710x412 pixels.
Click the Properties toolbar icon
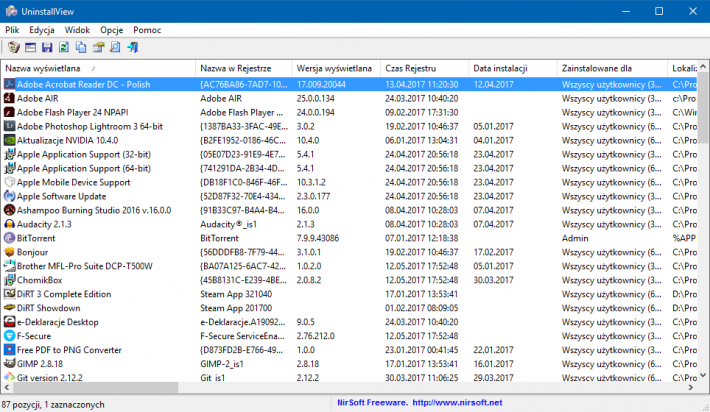click(98, 47)
